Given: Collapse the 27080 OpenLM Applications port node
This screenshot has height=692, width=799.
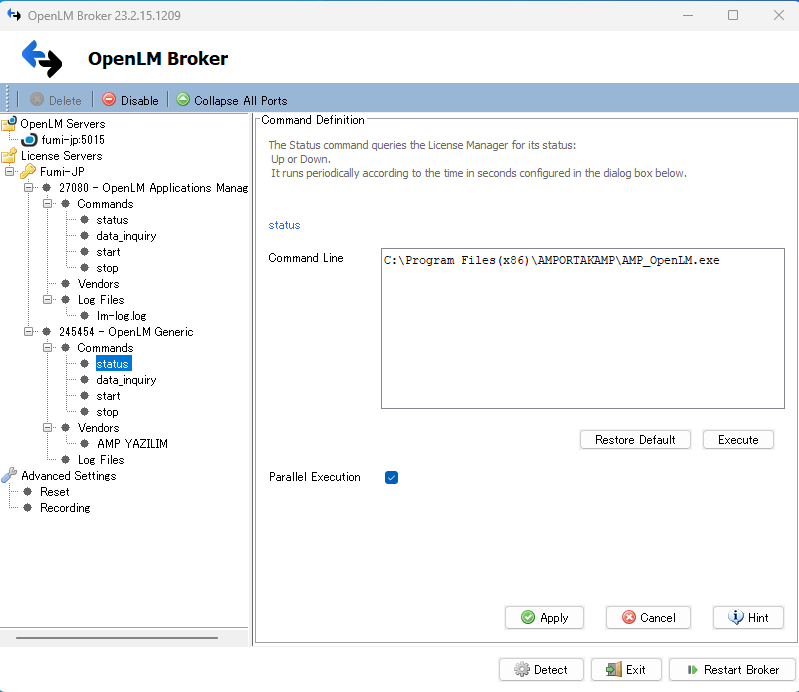Looking at the screenshot, I should click(x=29, y=188).
